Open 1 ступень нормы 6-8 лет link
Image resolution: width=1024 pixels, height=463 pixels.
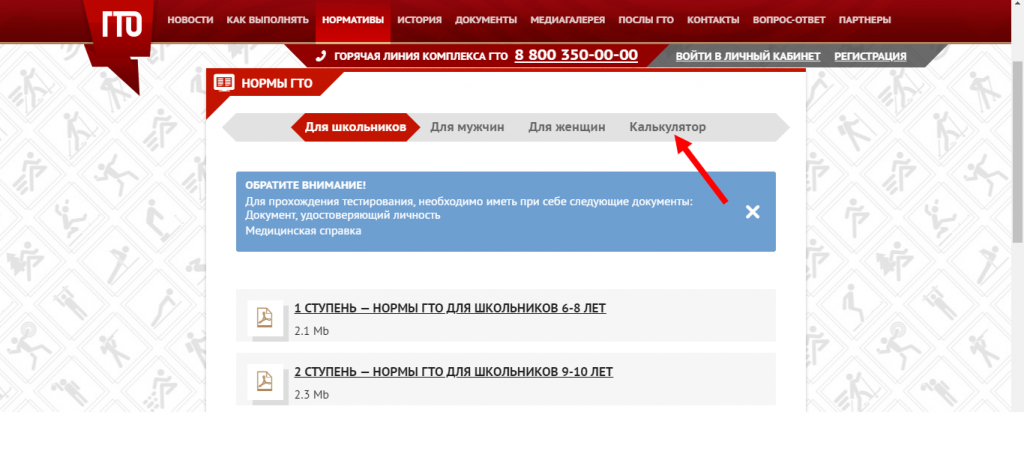pos(450,308)
